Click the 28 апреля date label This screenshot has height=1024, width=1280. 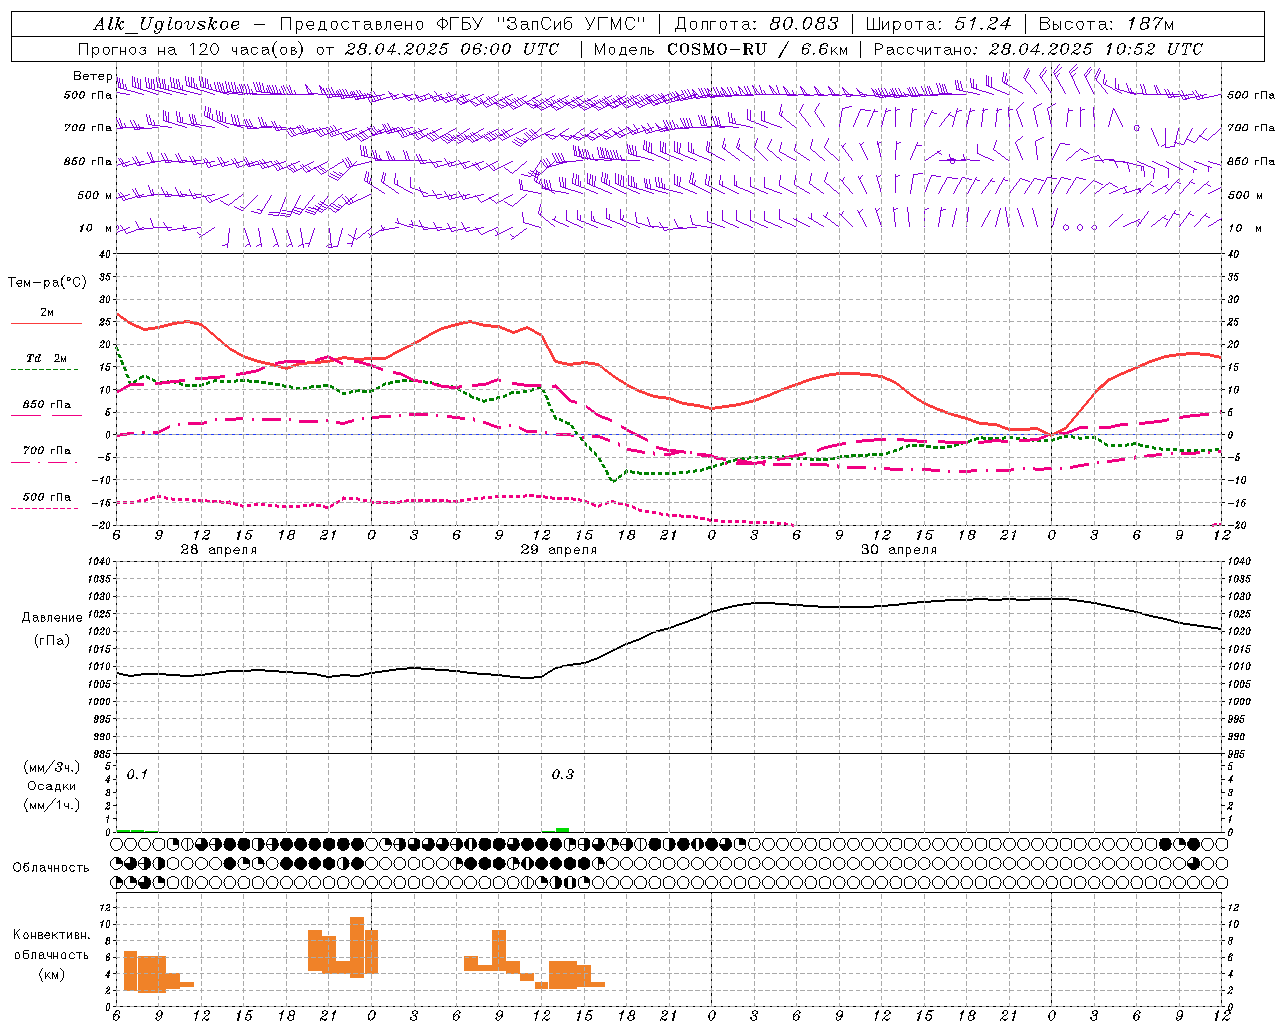point(218,550)
